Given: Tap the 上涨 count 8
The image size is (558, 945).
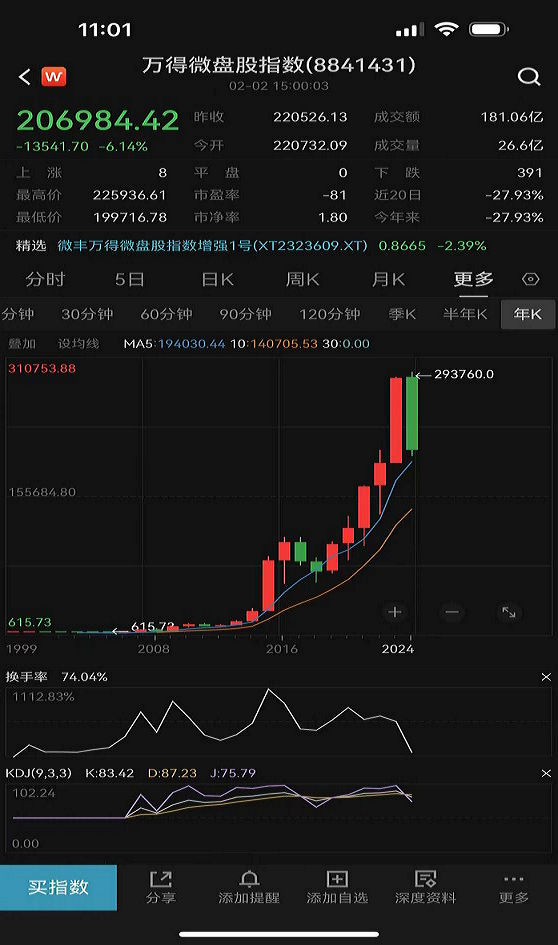Looking at the screenshot, I should (162, 173).
